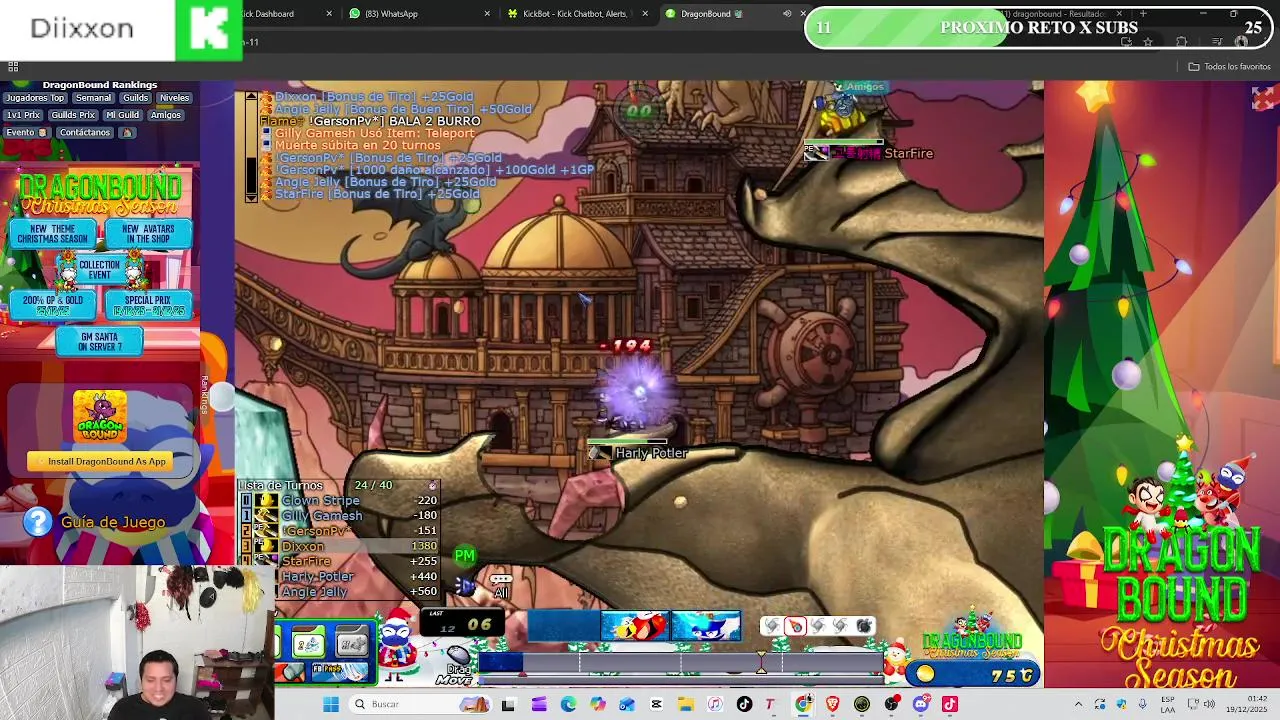Select StarFire in turn list
The height and width of the screenshot is (720, 1280).
coord(338,561)
